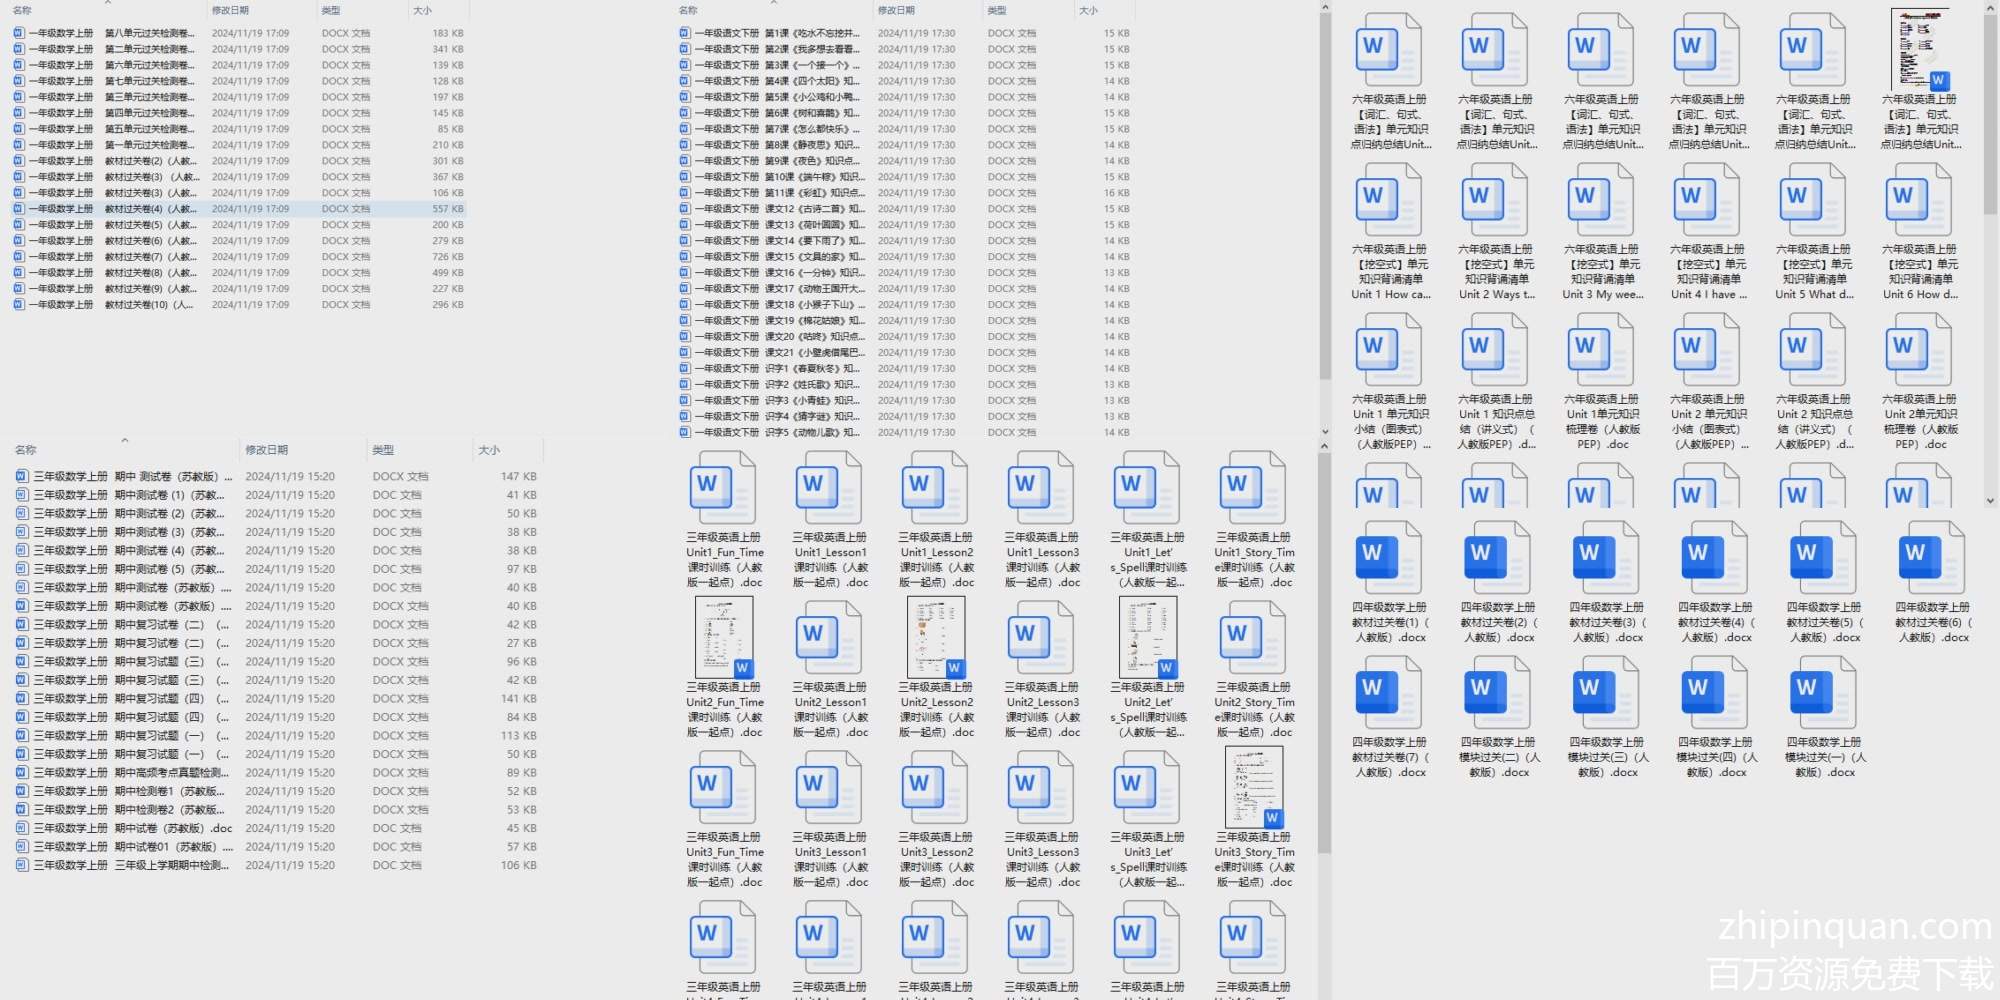This screenshot has height=1000, width=2000.
Task: Open the 六年级英语 挖空式 Unit 6 How d... icon
Action: (x=1919, y=200)
